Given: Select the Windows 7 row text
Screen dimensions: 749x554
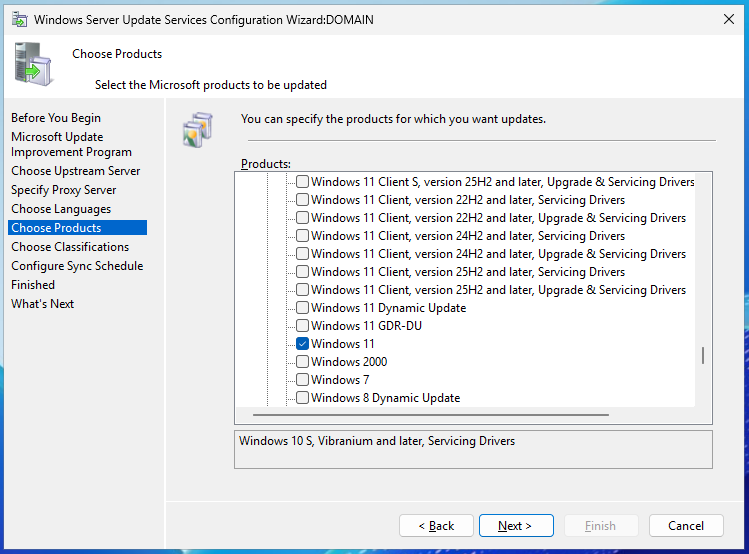Looking at the screenshot, I should (x=340, y=380).
